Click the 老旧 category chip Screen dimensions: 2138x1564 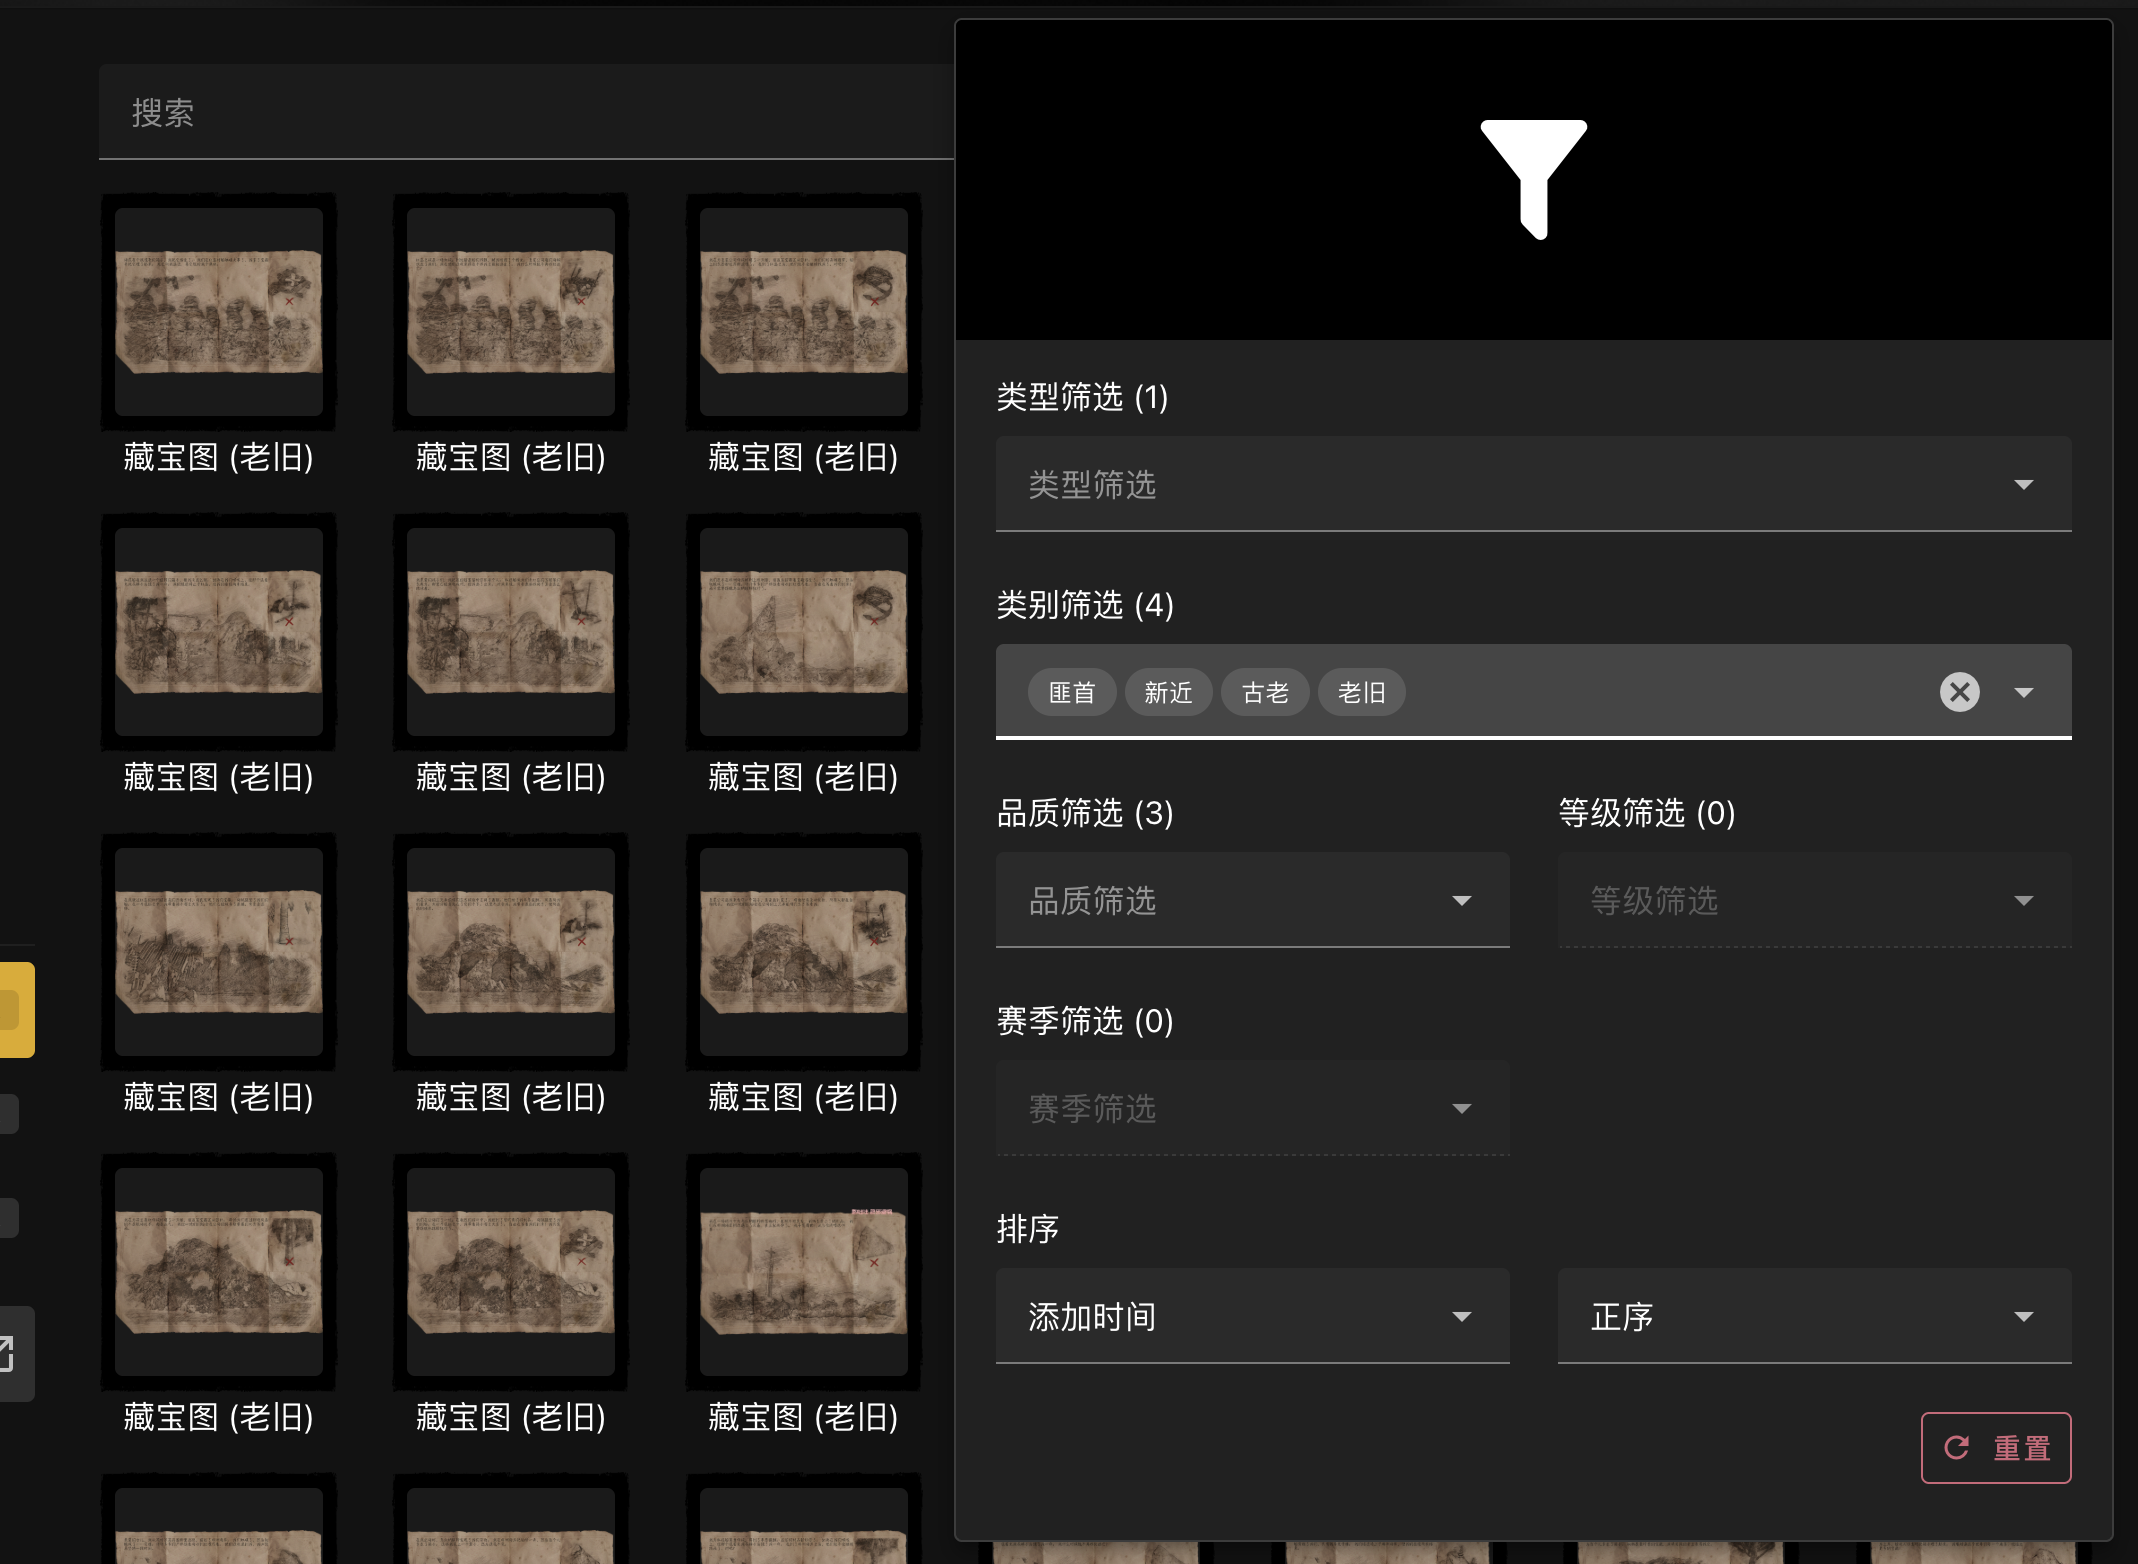1361,692
